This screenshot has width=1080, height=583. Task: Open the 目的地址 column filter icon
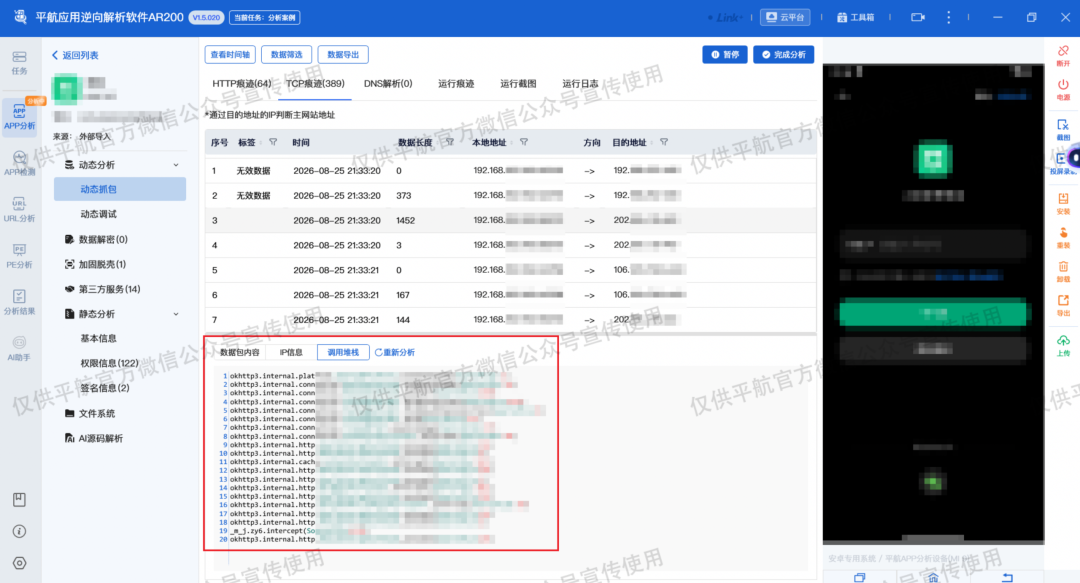tap(664, 142)
